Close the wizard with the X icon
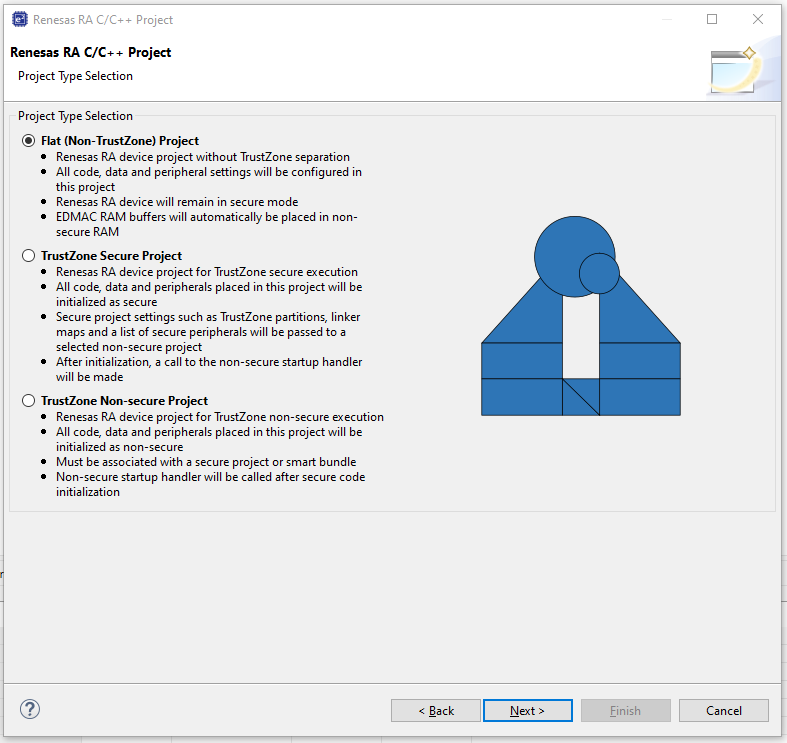 coord(758,19)
